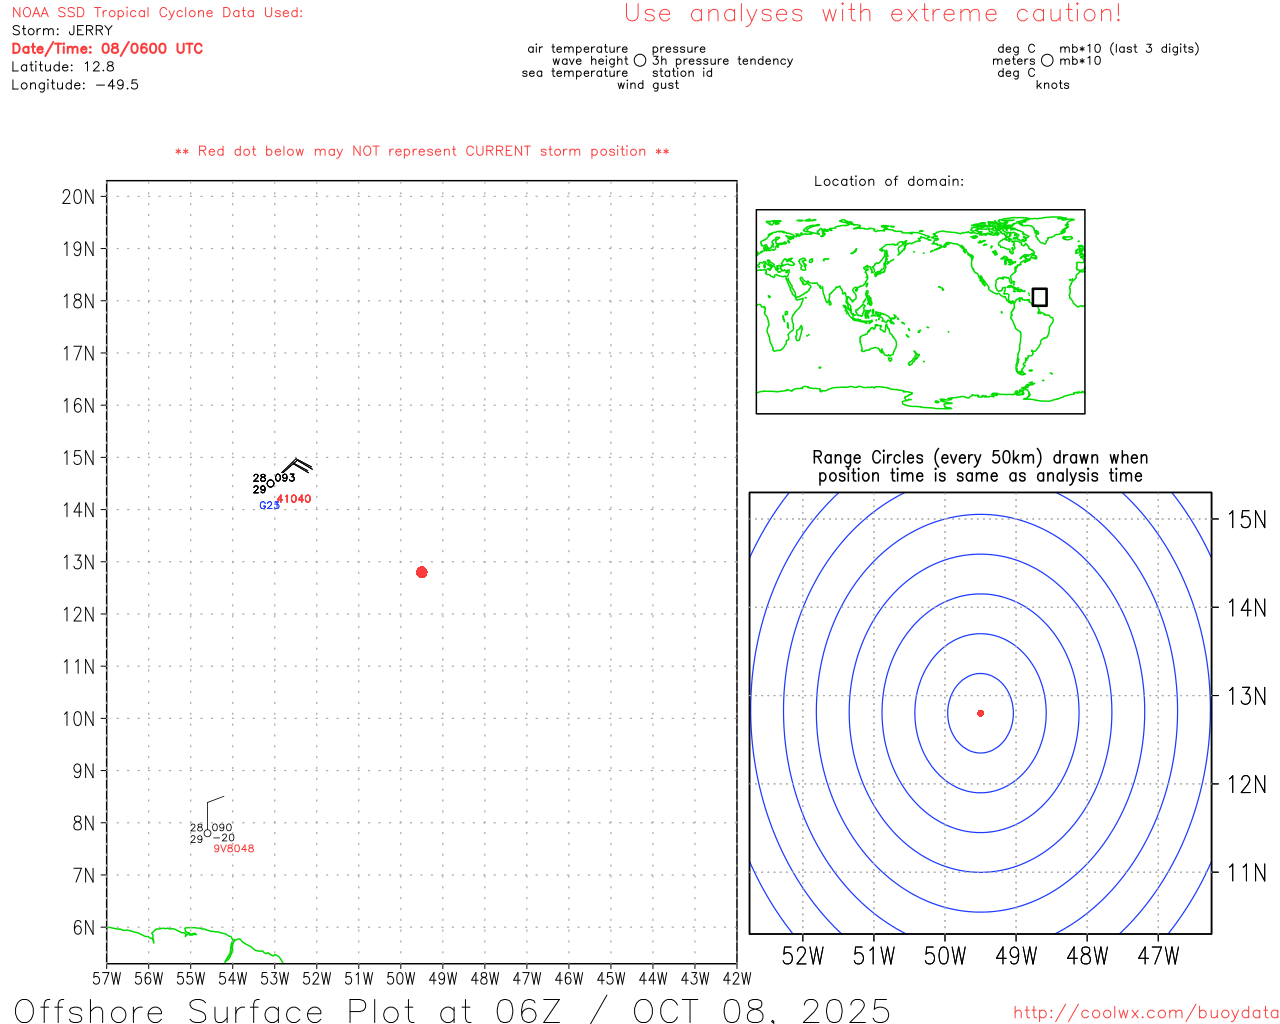This screenshot has height=1024, width=1280.
Task: Click pressure value 093 at buoy 41040
Action: (285, 478)
